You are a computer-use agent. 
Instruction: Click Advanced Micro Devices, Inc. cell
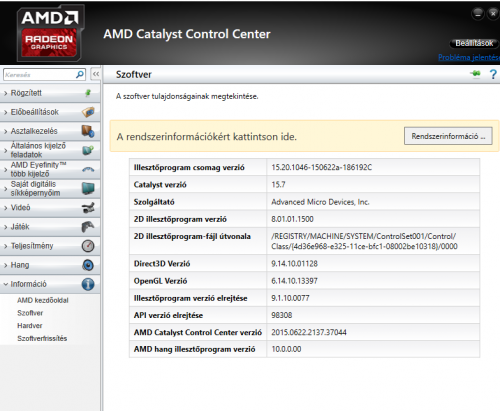tap(320, 202)
